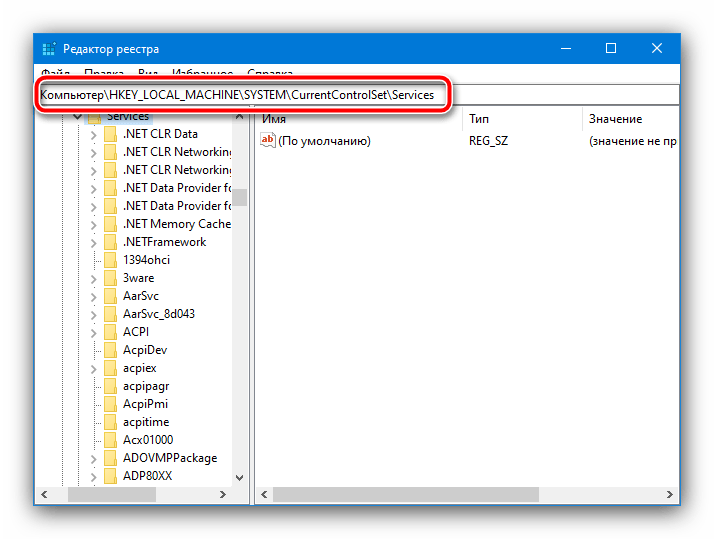Click the tree vertical scrollbar thumb
The width and height of the screenshot is (714, 539).
(240, 198)
